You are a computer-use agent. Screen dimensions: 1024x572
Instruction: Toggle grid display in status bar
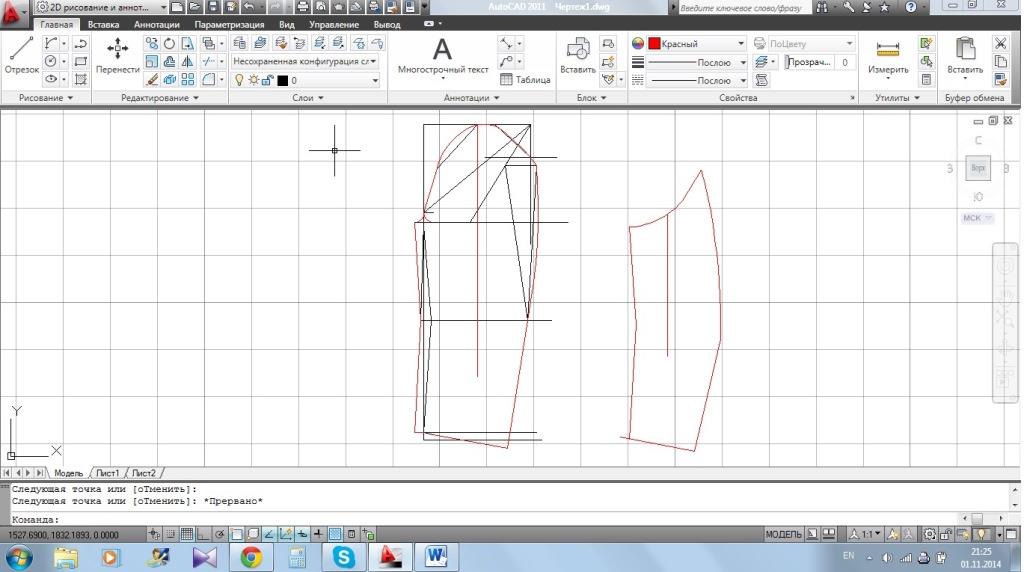[x=187, y=535]
